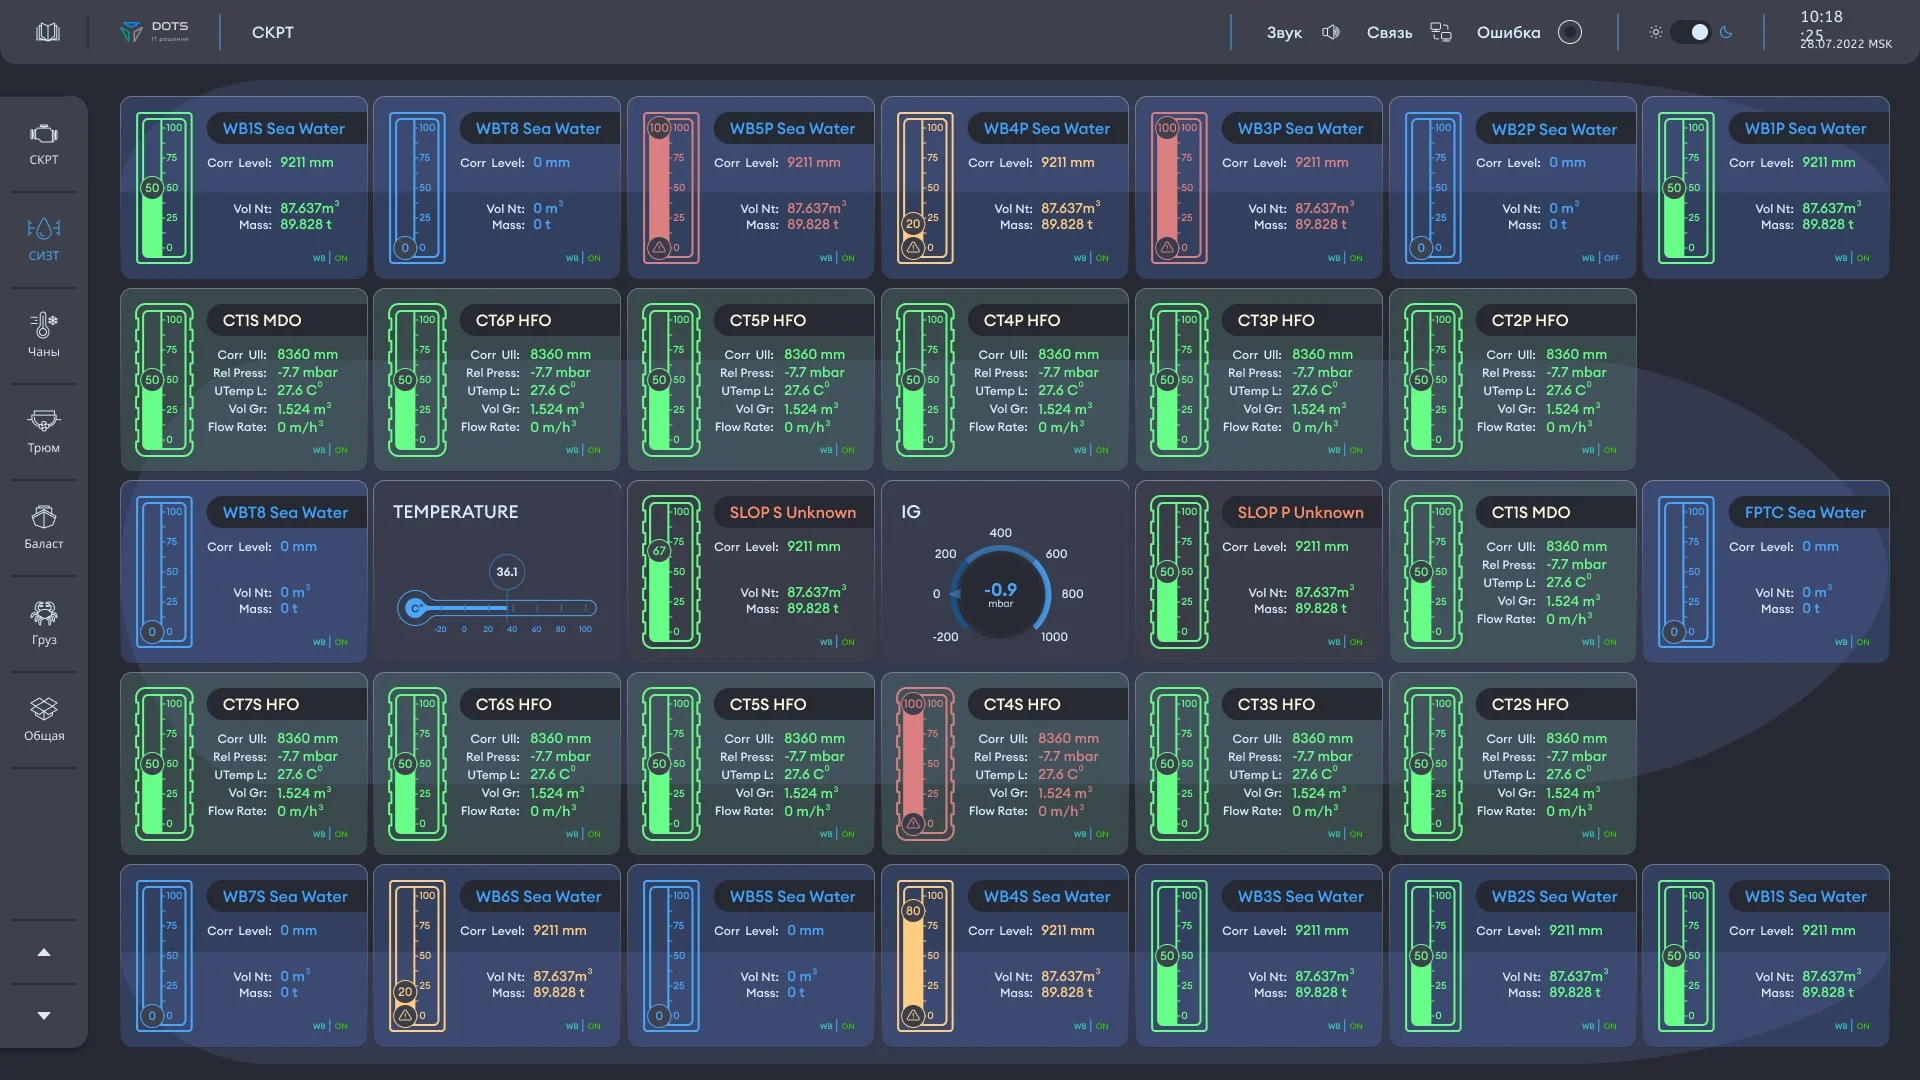Open the СКРТ sidebar section
The height and width of the screenshot is (1080, 1920).
click(x=43, y=144)
